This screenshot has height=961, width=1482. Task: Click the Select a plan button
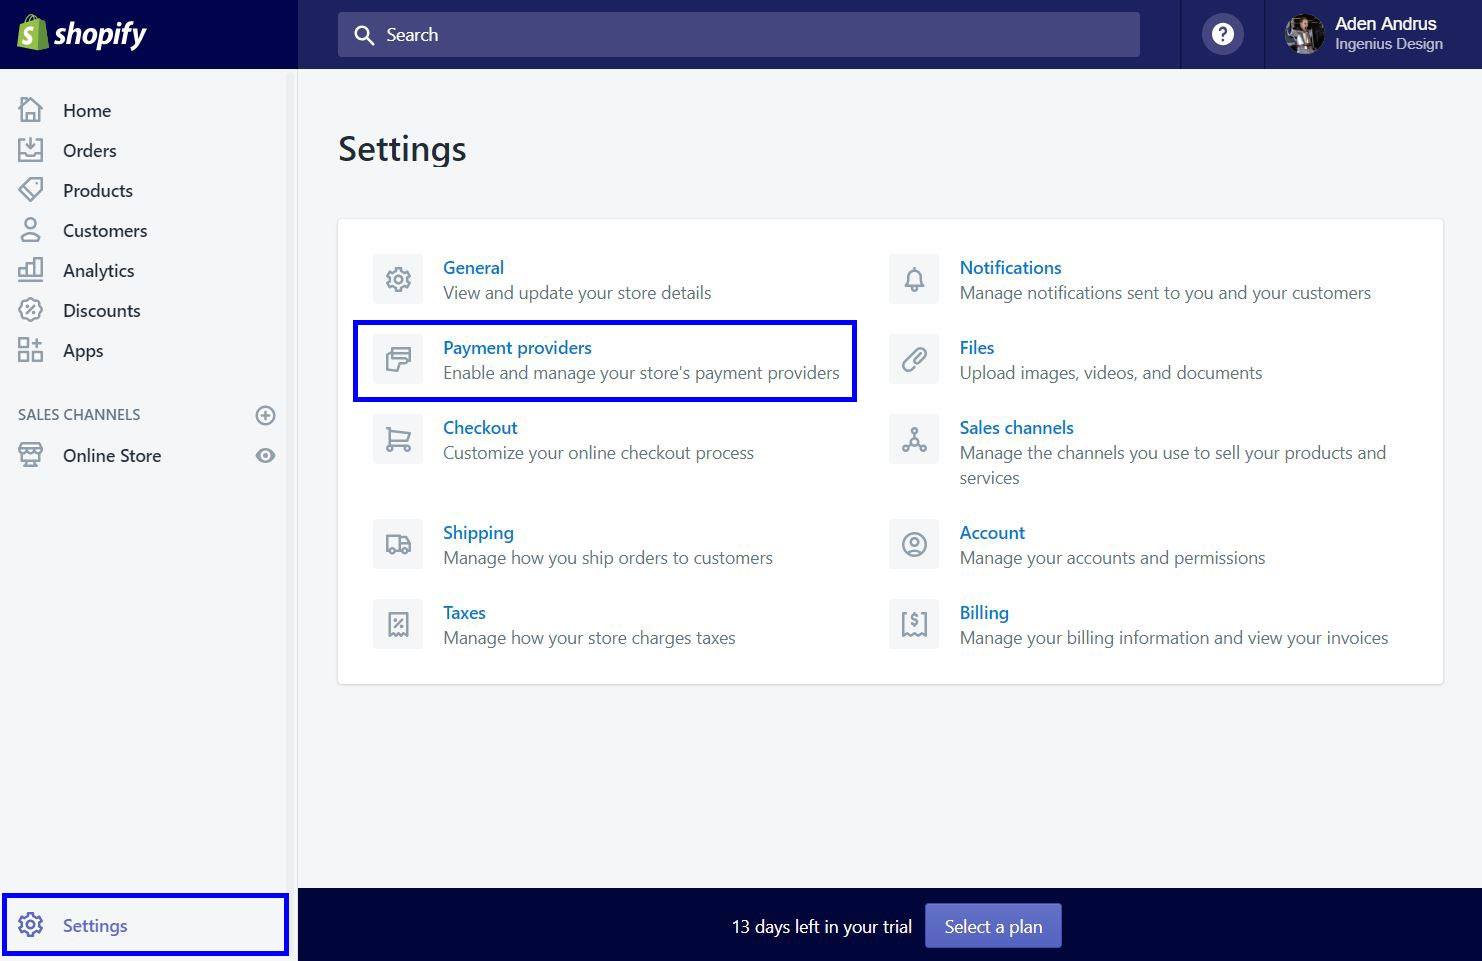coord(993,926)
